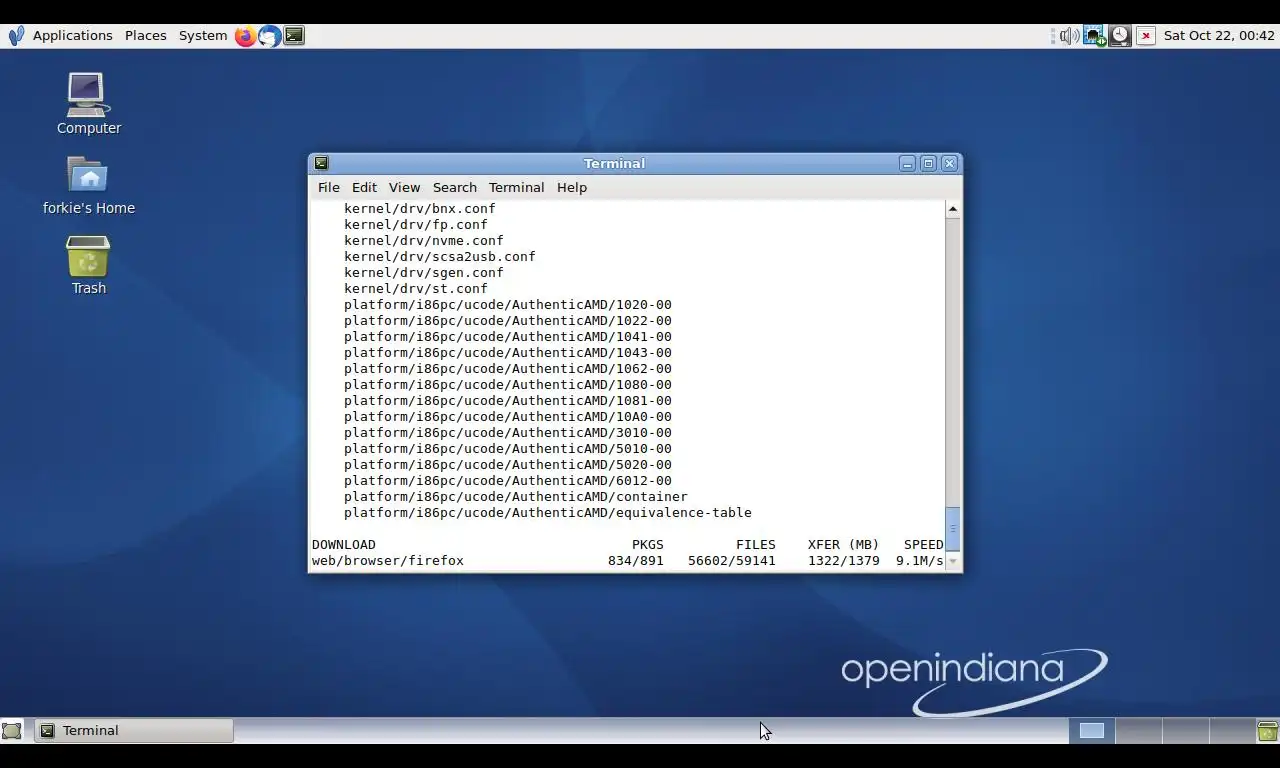Viewport: 1280px width, 768px height.
Task: Click the AuthenticAMD/1020-00 line
Action: [508, 305]
